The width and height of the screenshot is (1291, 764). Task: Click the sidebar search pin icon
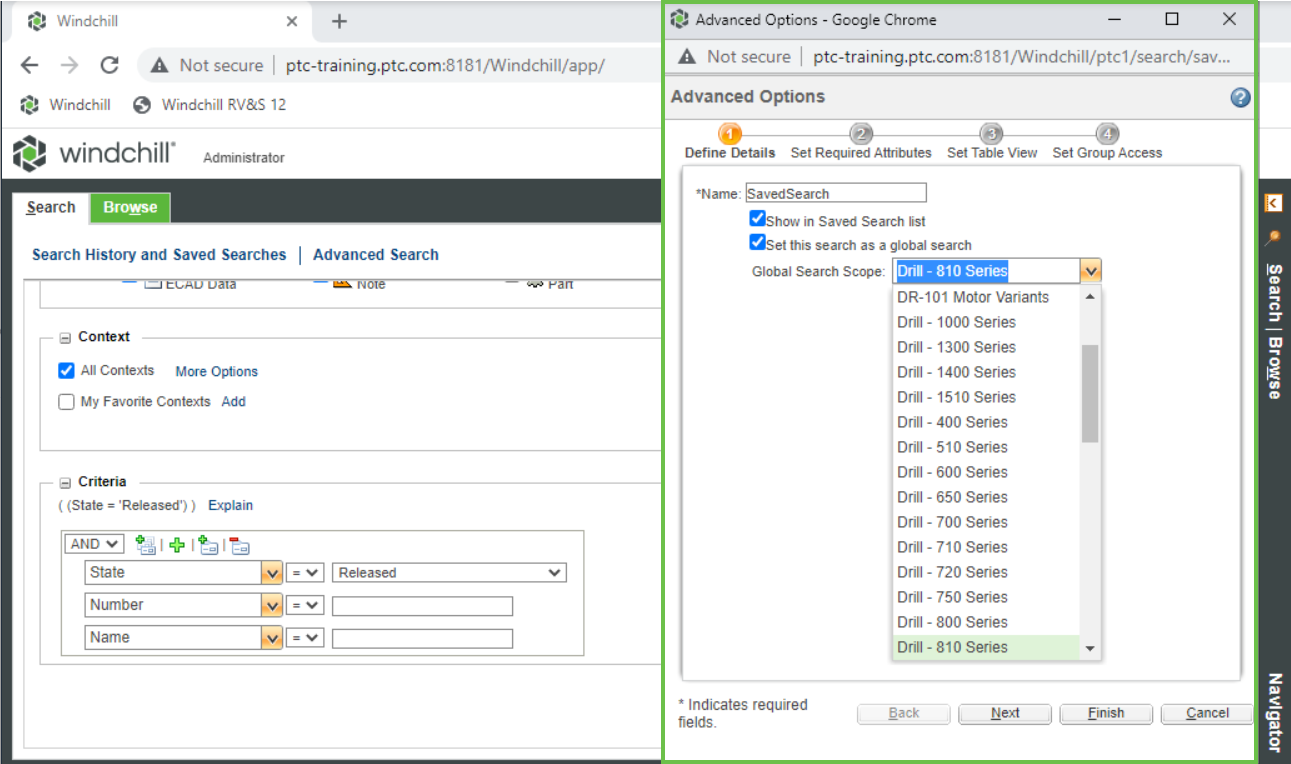tap(1273, 238)
